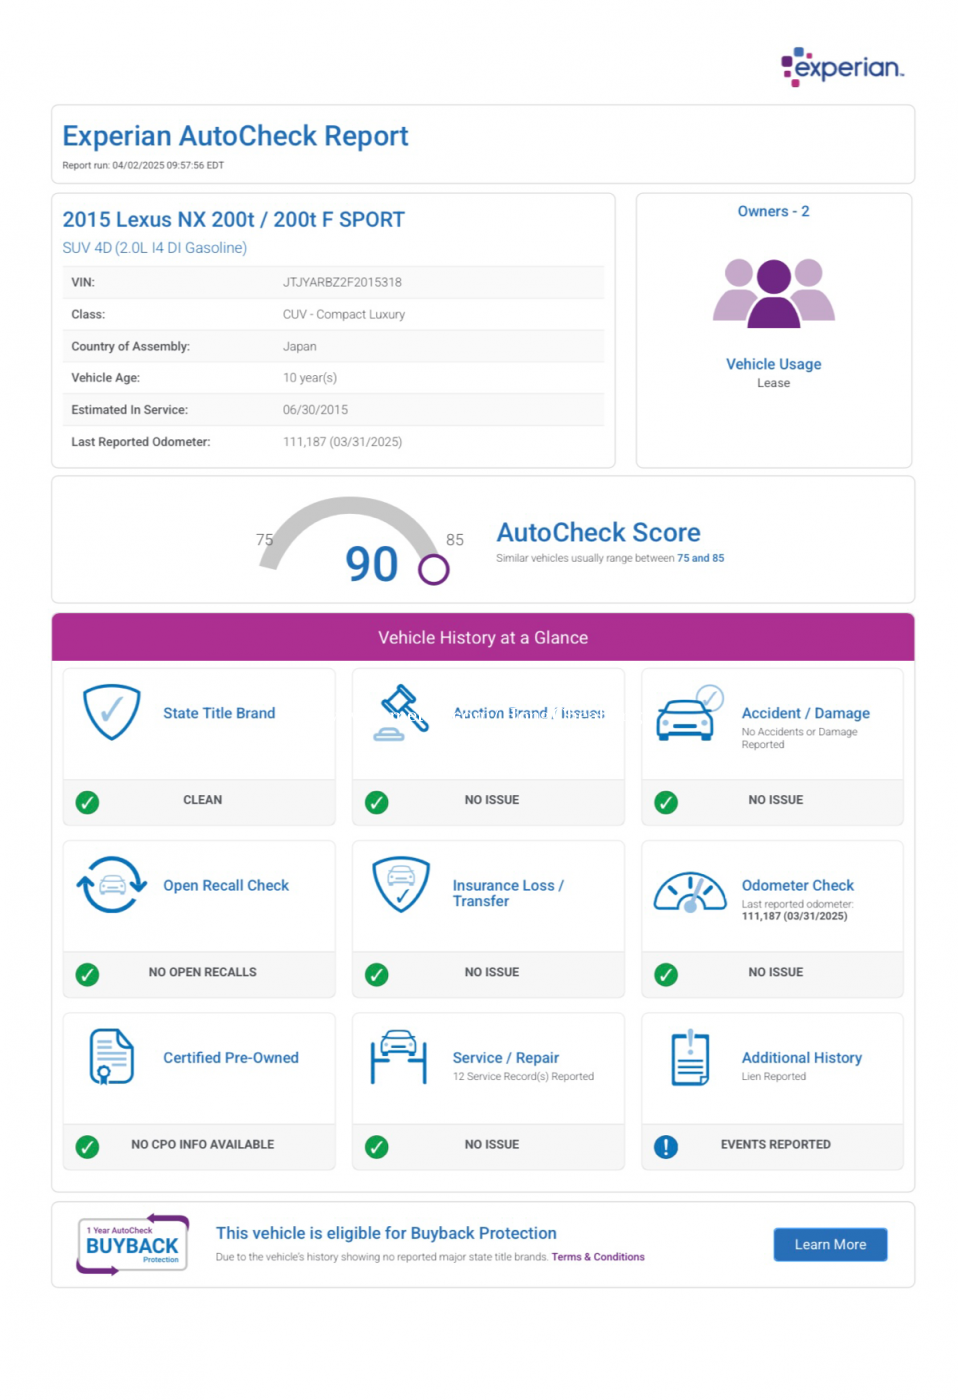Image resolution: width=958 pixels, height=1400 pixels.
Task: Click the State Title Brand shield icon
Action: point(112,711)
